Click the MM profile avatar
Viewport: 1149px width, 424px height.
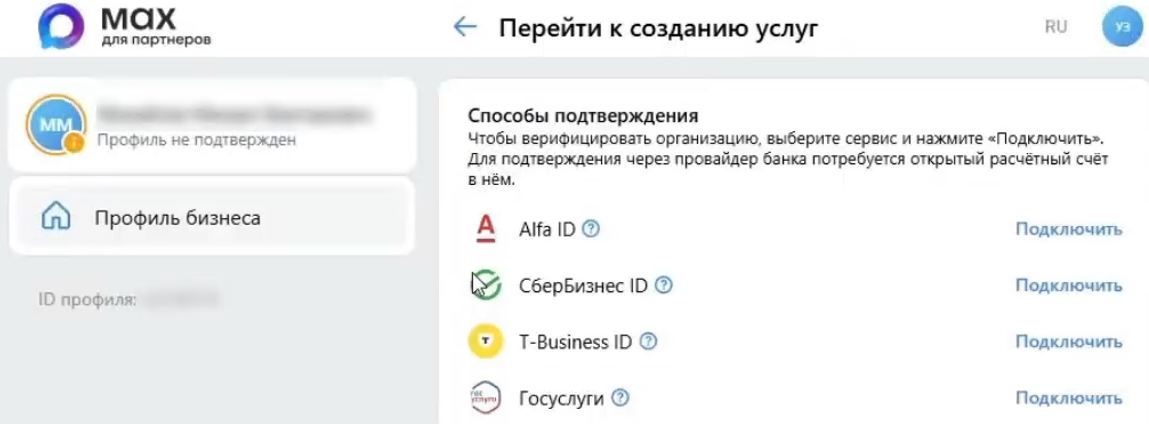click(x=55, y=124)
